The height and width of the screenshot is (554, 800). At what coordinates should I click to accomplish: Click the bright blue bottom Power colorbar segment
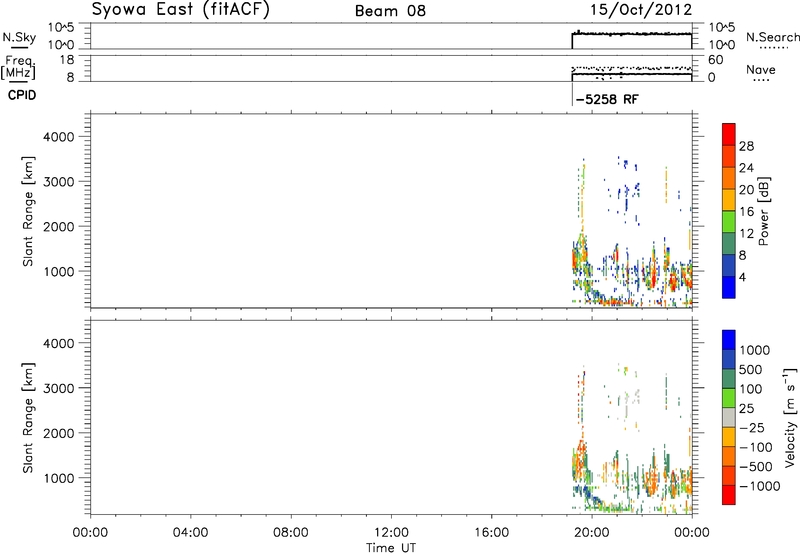(x=729, y=287)
